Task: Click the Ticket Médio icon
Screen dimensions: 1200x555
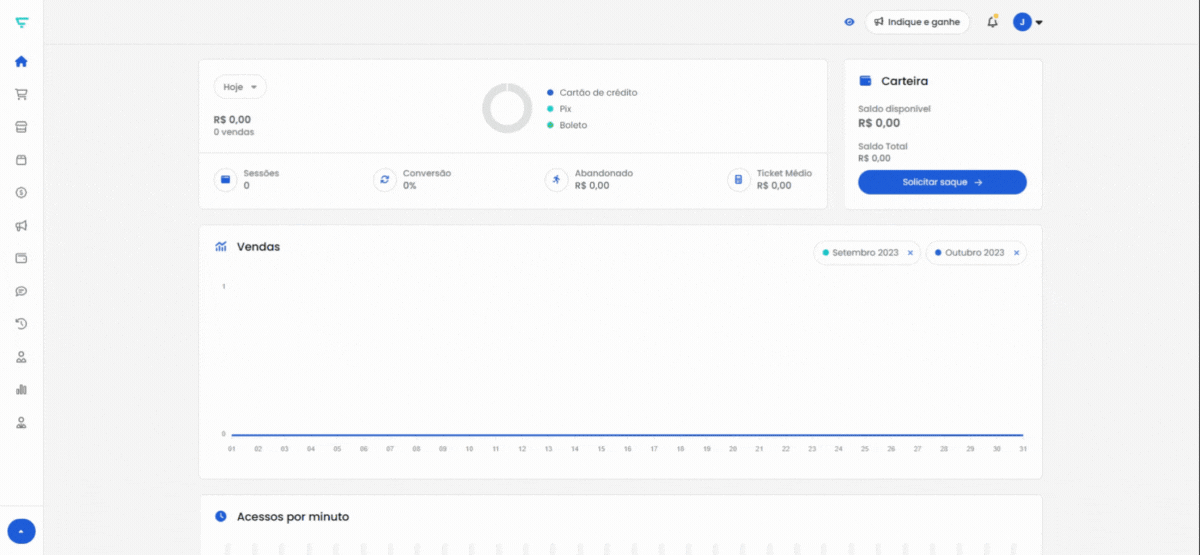Action: tap(739, 180)
